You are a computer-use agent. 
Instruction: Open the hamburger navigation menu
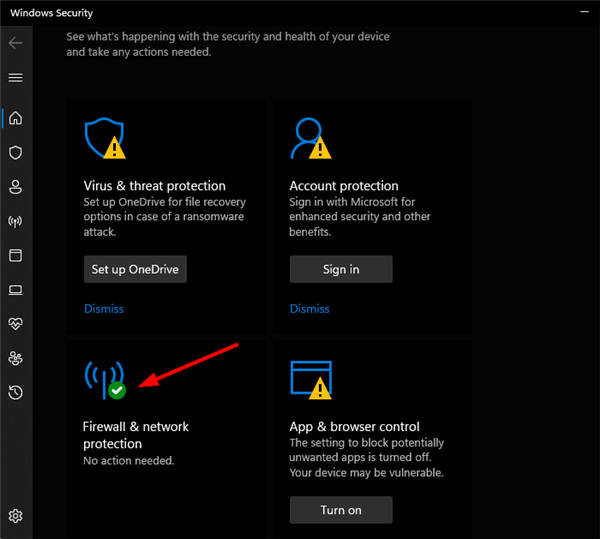(15, 78)
